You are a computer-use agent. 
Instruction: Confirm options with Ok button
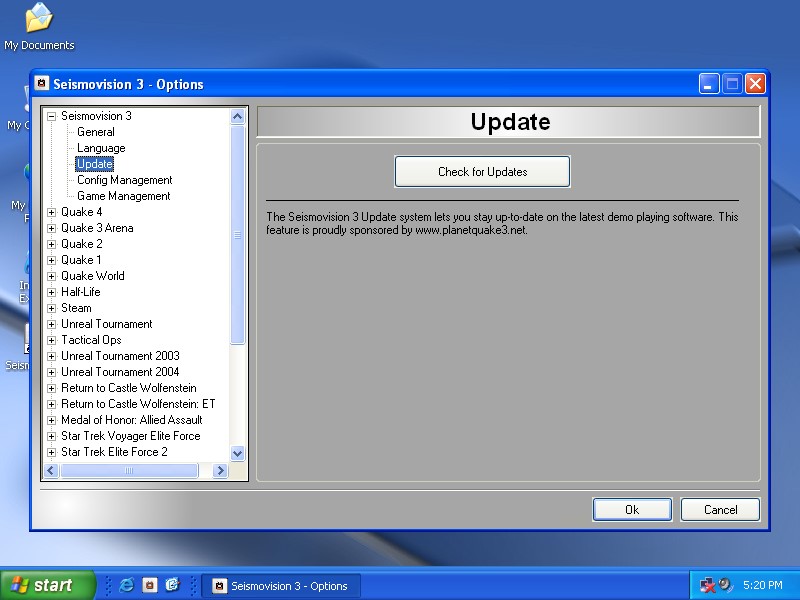point(632,510)
